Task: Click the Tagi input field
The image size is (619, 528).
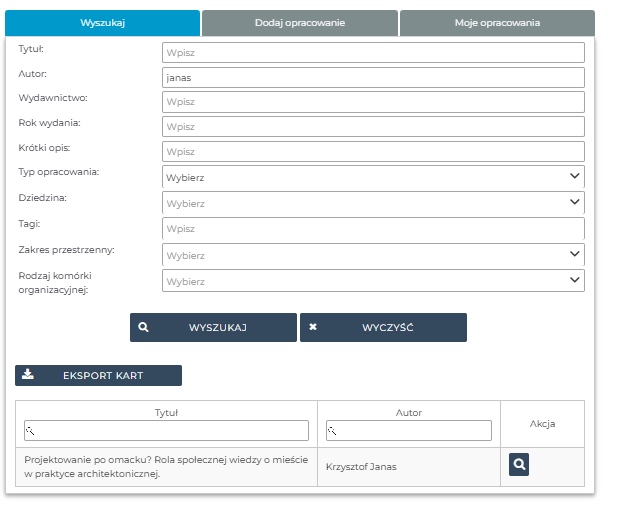Action: pos(372,229)
